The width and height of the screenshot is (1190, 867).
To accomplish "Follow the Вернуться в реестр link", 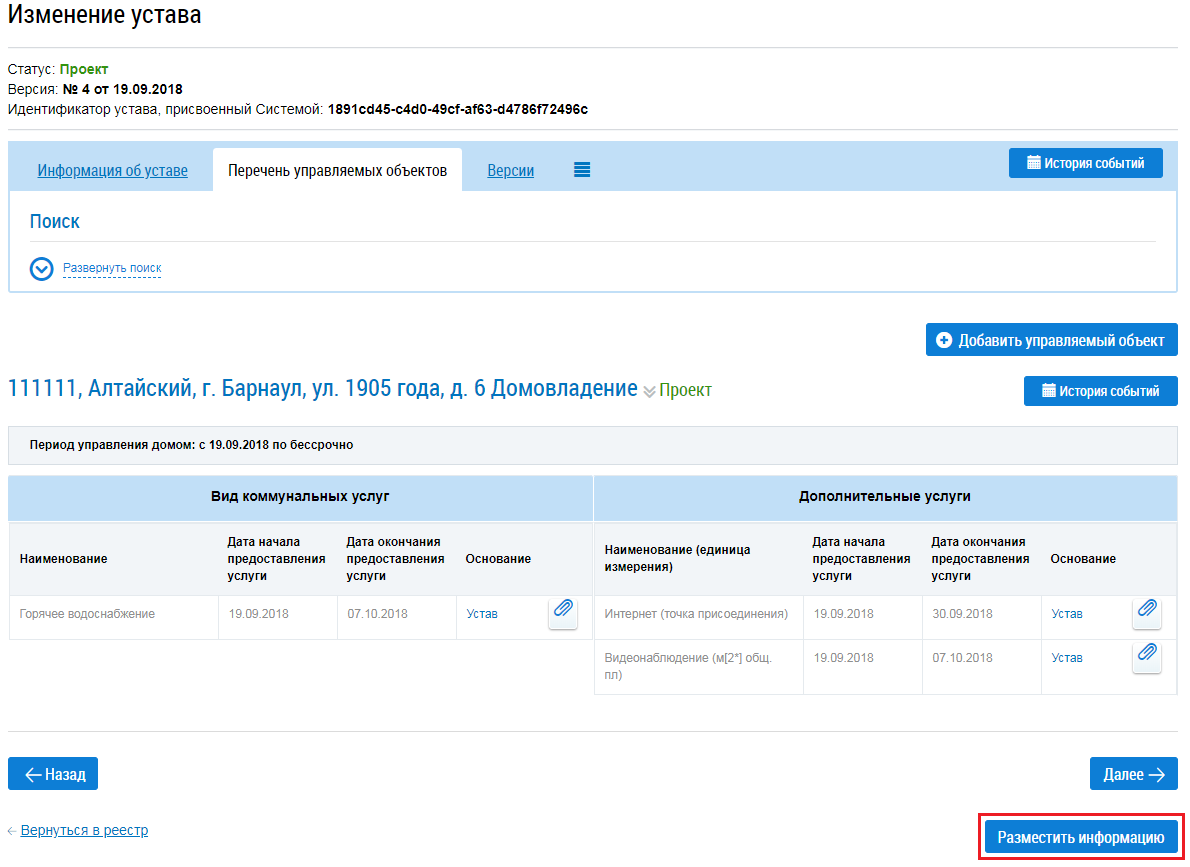I will [x=84, y=830].
